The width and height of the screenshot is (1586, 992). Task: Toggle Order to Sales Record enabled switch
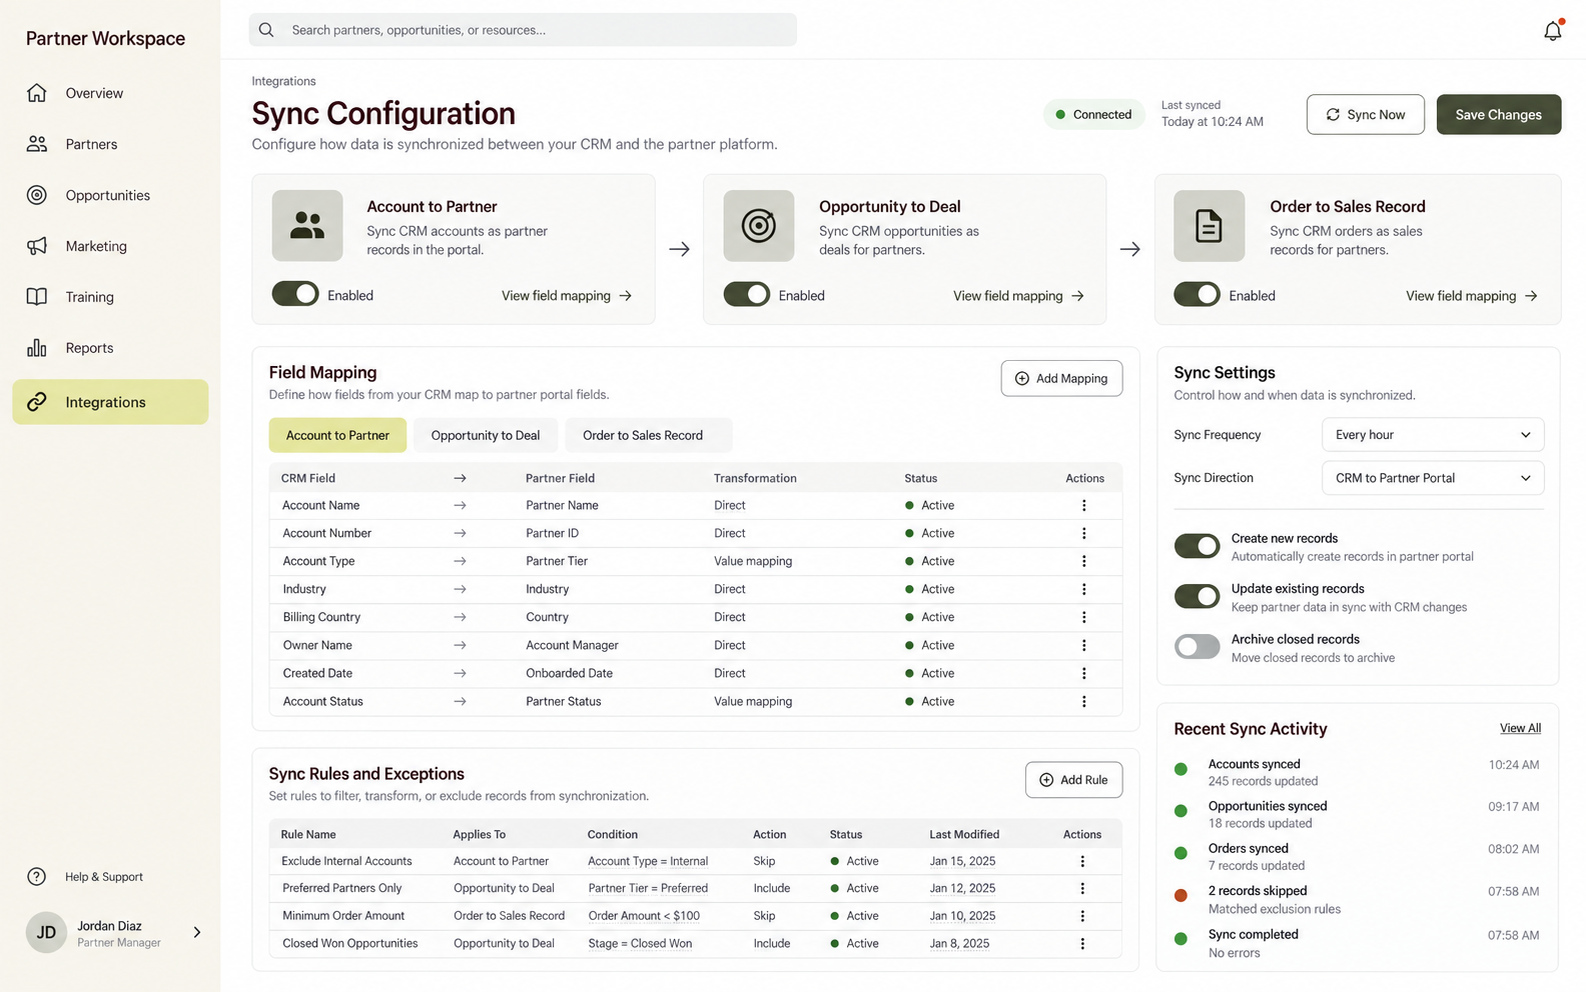coord(1197,294)
